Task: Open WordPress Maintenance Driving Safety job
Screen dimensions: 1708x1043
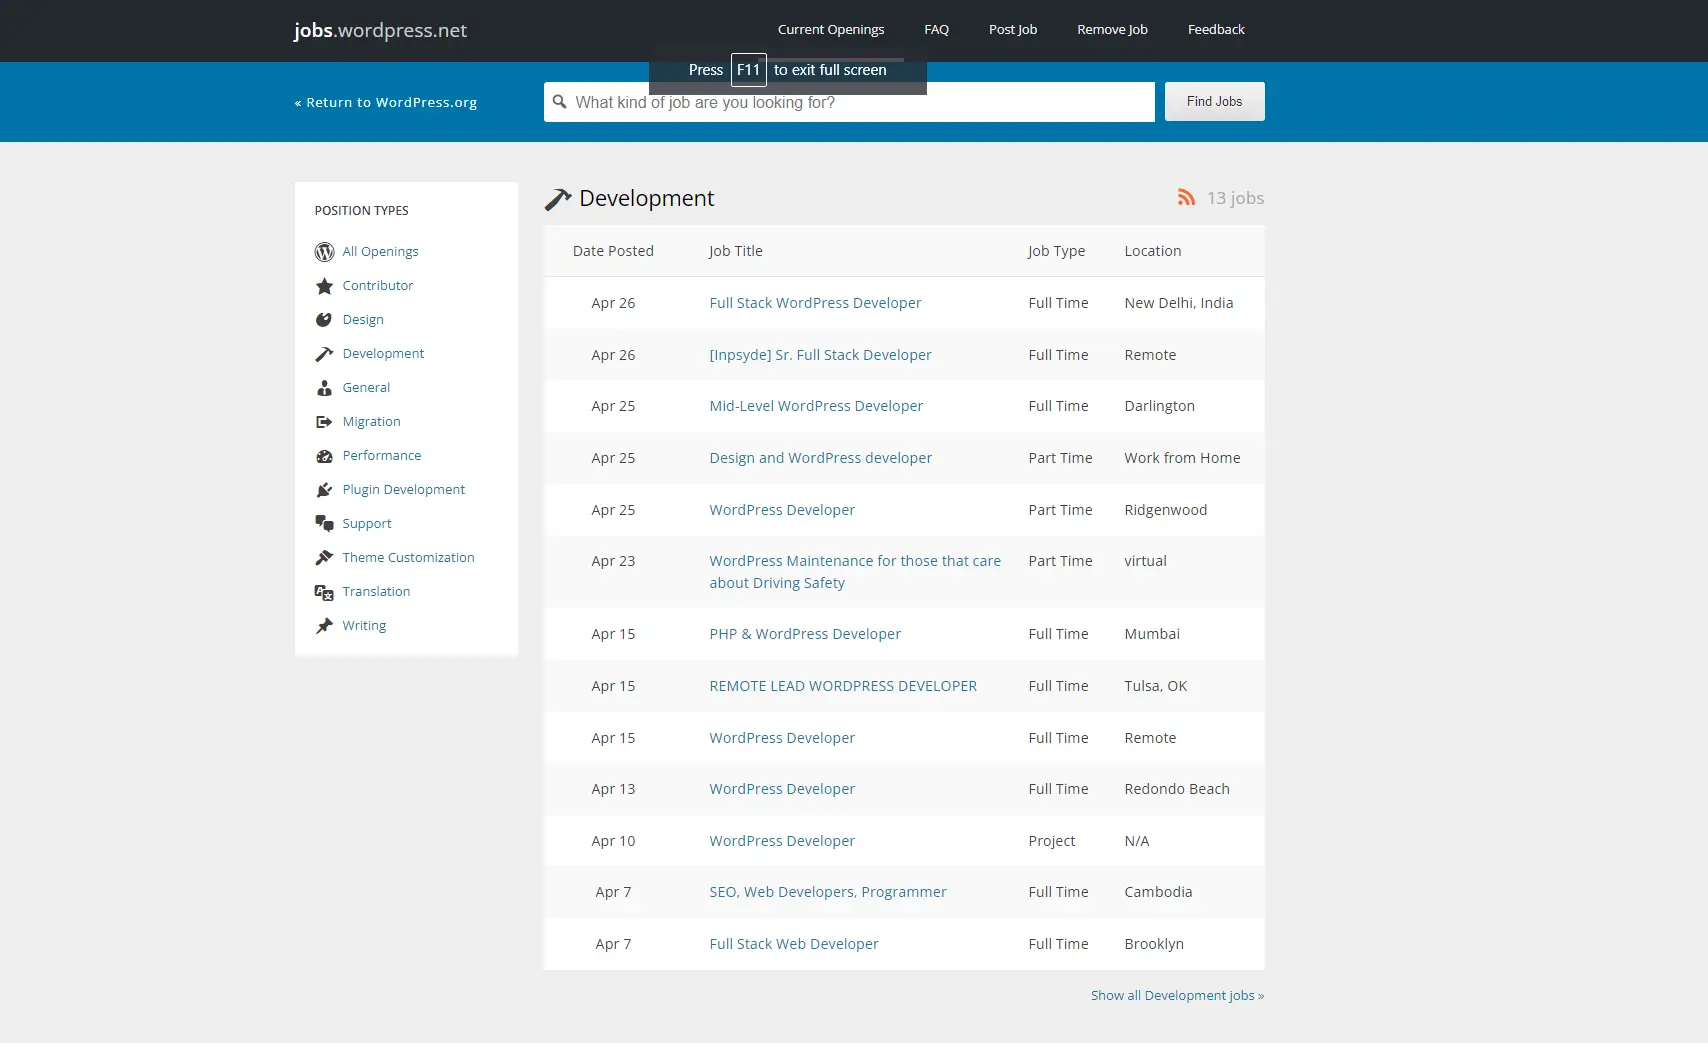Action: click(855, 572)
